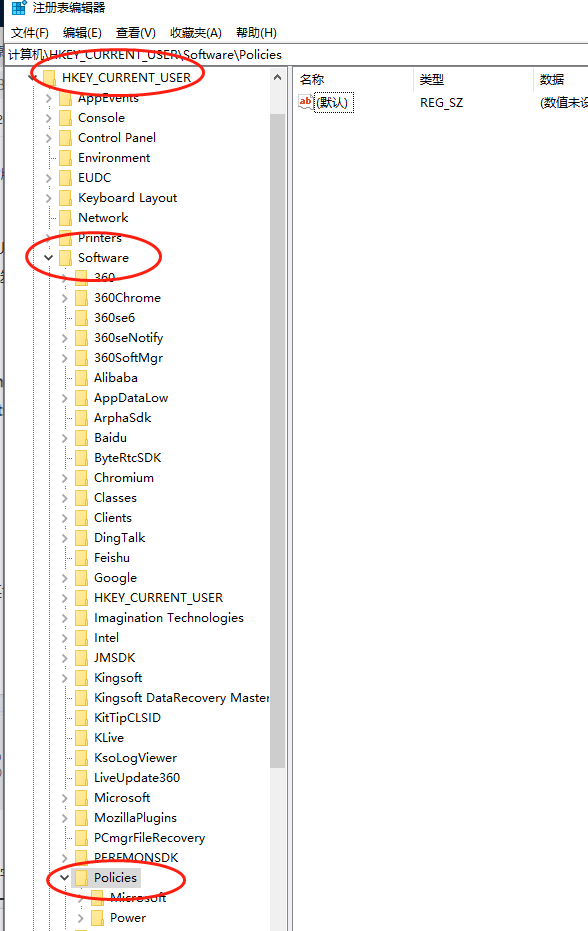Click the Kingsoft folder icon

tap(82, 677)
